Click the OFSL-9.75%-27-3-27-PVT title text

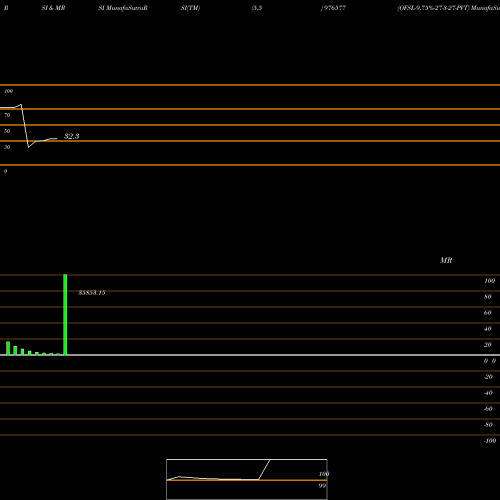pos(433,8)
